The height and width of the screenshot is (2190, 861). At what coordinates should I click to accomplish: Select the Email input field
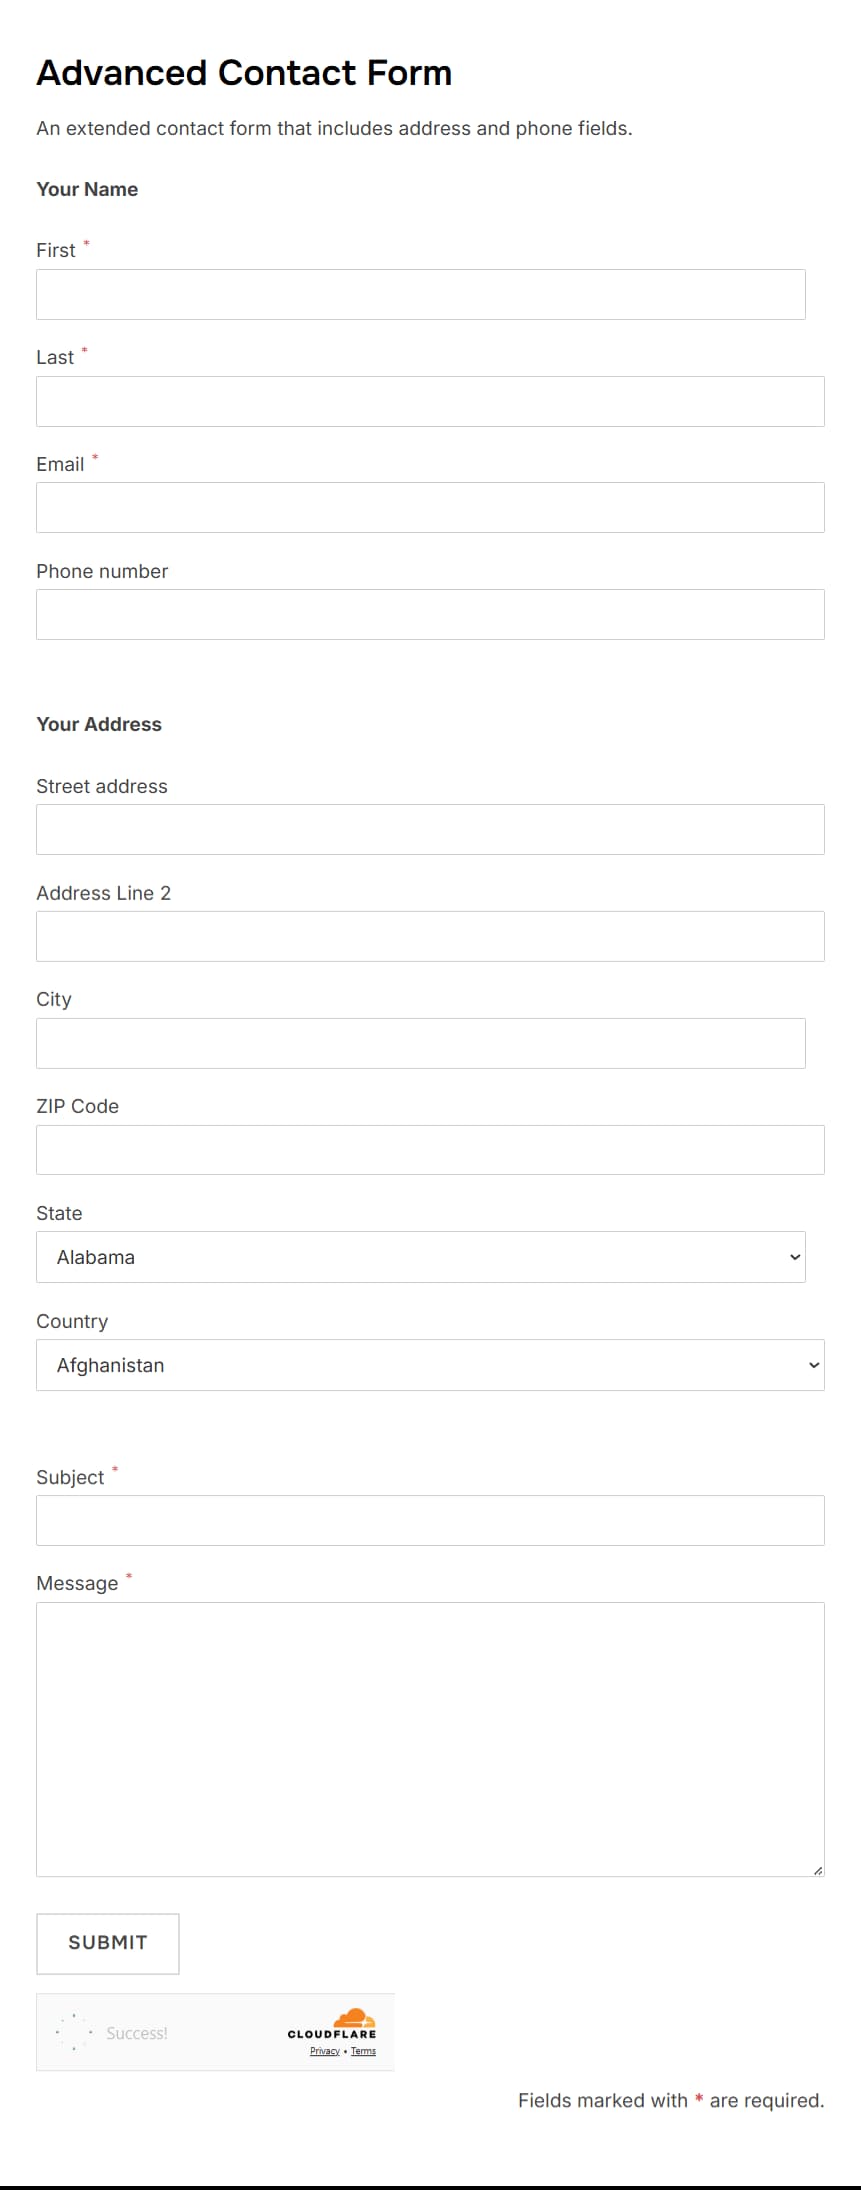point(430,507)
